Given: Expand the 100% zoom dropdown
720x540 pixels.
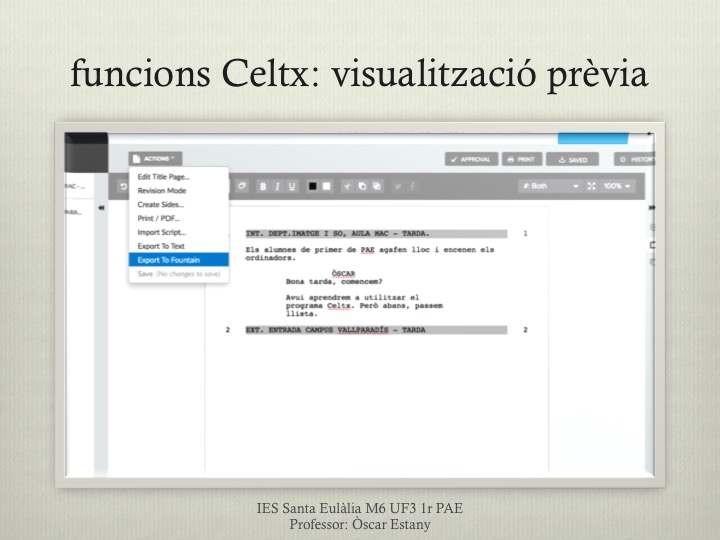Looking at the screenshot, I should point(617,186).
